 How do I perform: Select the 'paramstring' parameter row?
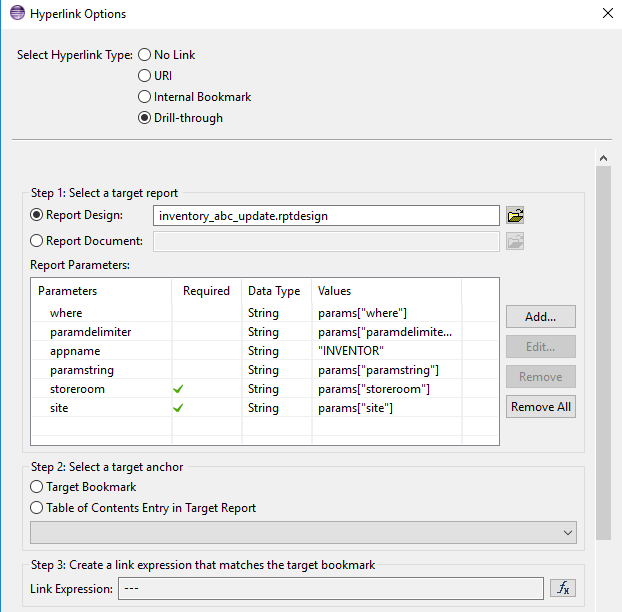tap(265, 370)
